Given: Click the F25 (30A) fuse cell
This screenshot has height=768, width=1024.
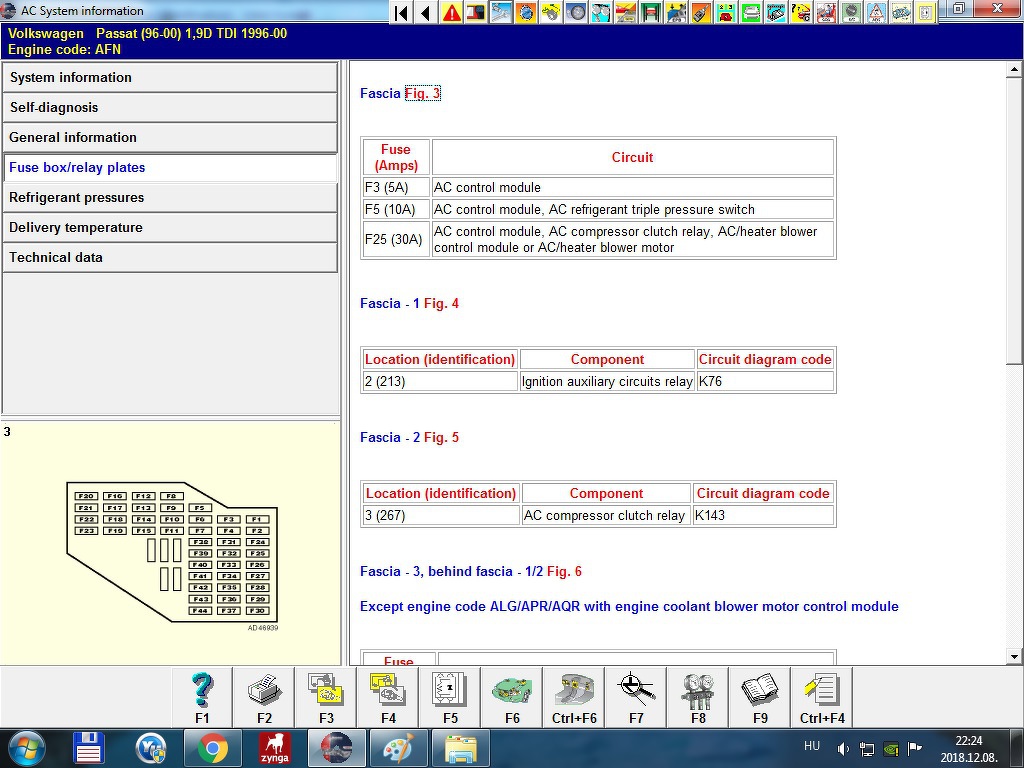Looking at the screenshot, I should (x=396, y=239).
